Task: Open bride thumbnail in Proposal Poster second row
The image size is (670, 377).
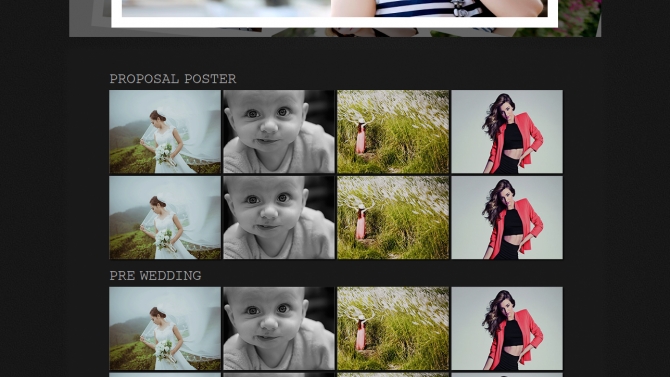Action: pos(165,218)
